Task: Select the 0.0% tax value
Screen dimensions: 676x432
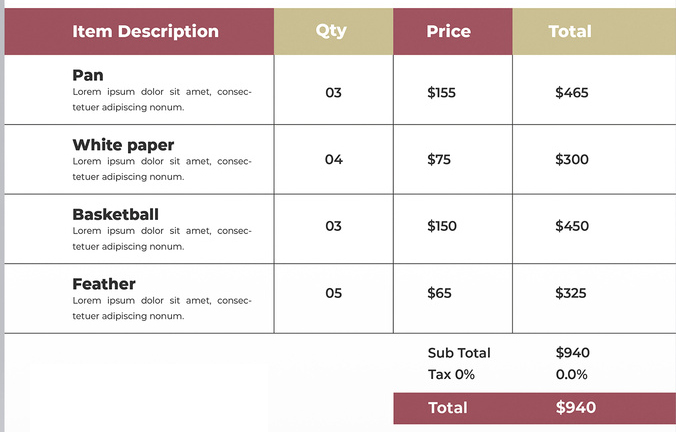Action: click(x=571, y=374)
